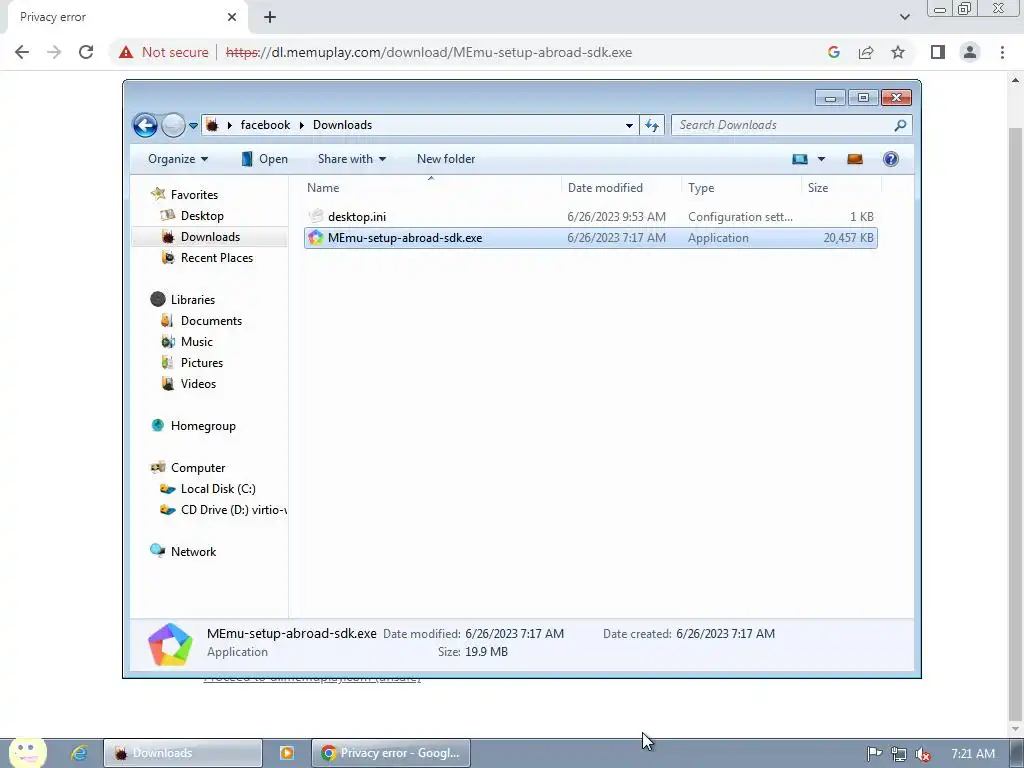The image size is (1024, 768).
Task: Click Explorer back arrow button
Action: click(x=145, y=125)
